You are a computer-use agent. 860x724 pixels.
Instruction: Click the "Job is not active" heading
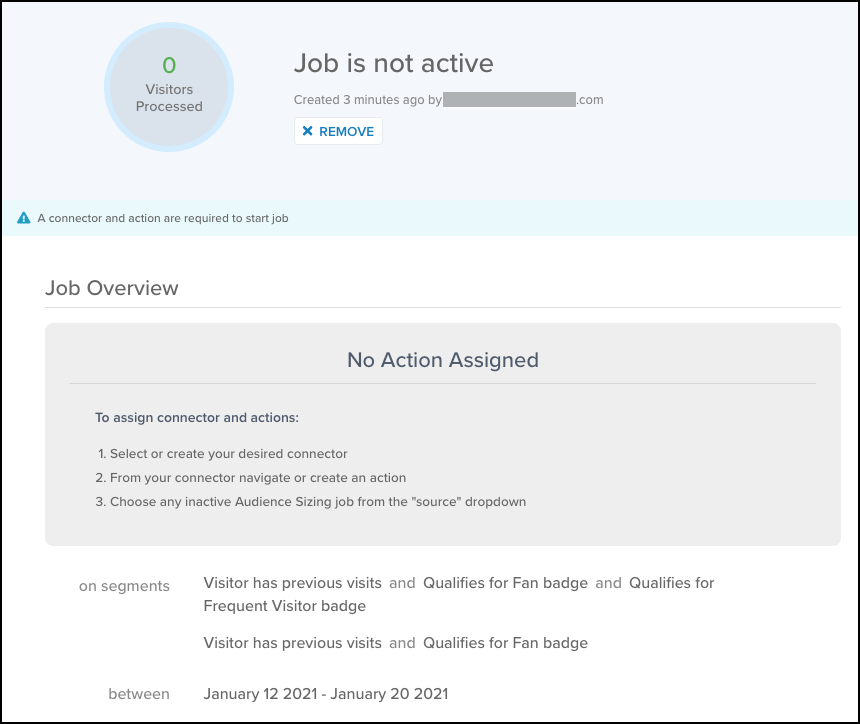click(x=393, y=63)
